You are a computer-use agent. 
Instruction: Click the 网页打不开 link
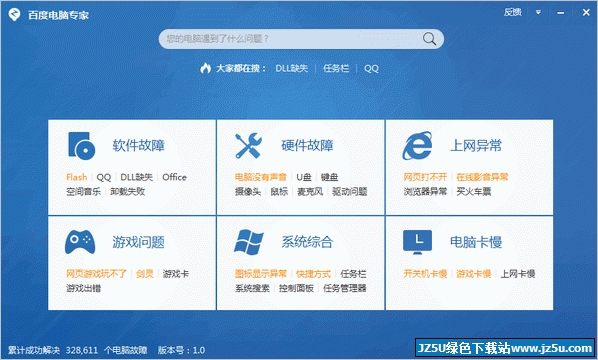(425, 177)
